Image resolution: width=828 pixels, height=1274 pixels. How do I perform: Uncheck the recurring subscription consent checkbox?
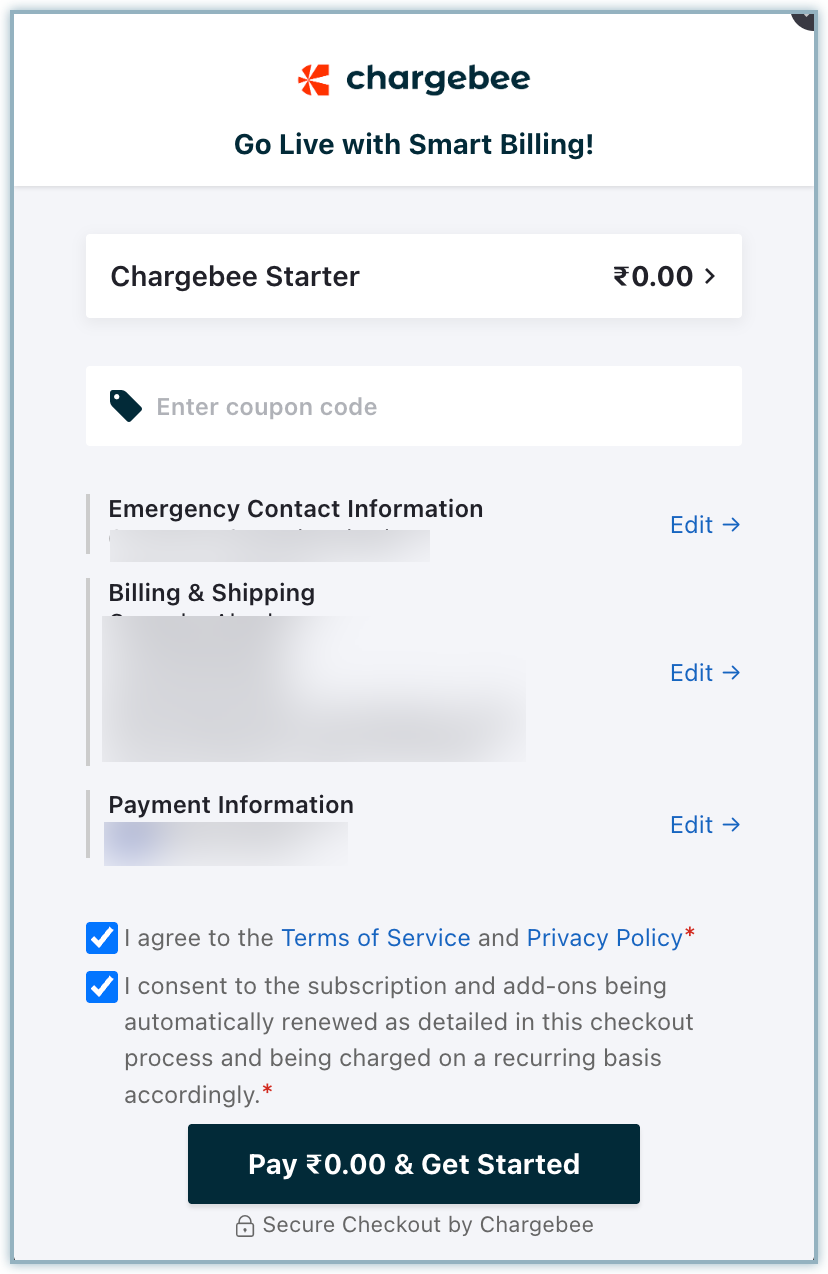(x=102, y=987)
